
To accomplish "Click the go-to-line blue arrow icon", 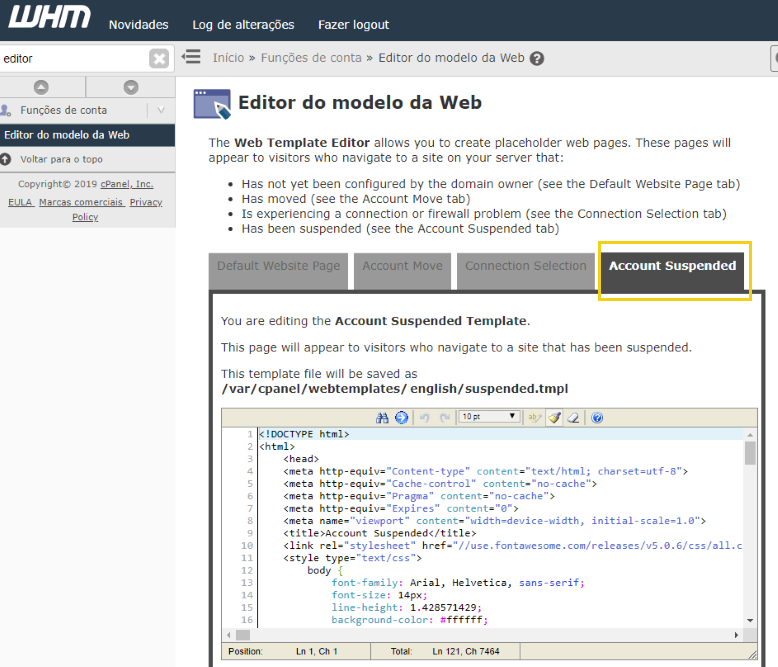I will click(401, 418).
